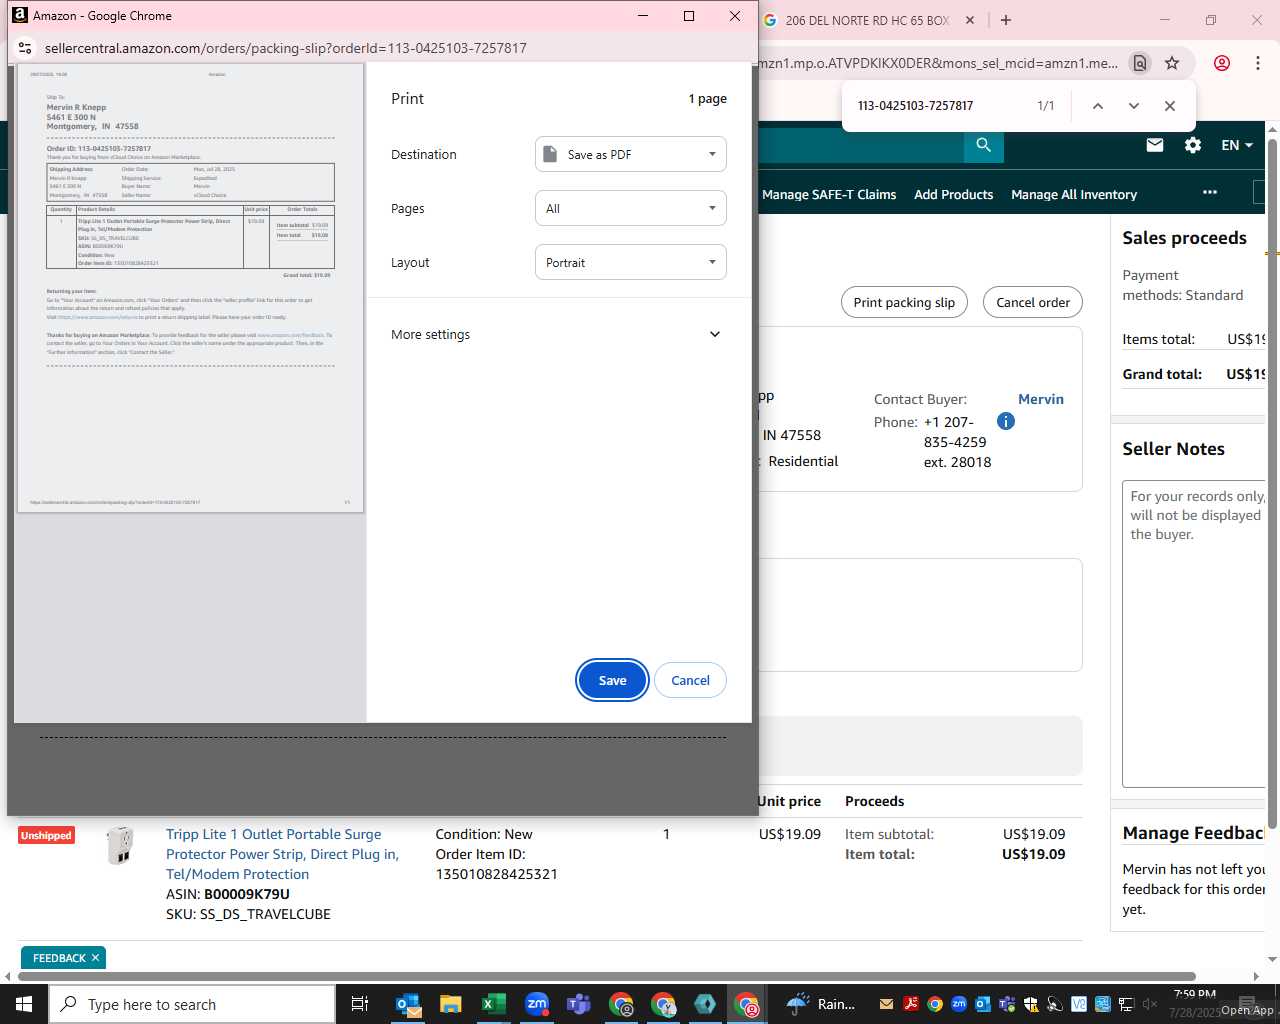
Task: Click the Adobe Acrobat tray icon
Action: [x=910, y=1004]
